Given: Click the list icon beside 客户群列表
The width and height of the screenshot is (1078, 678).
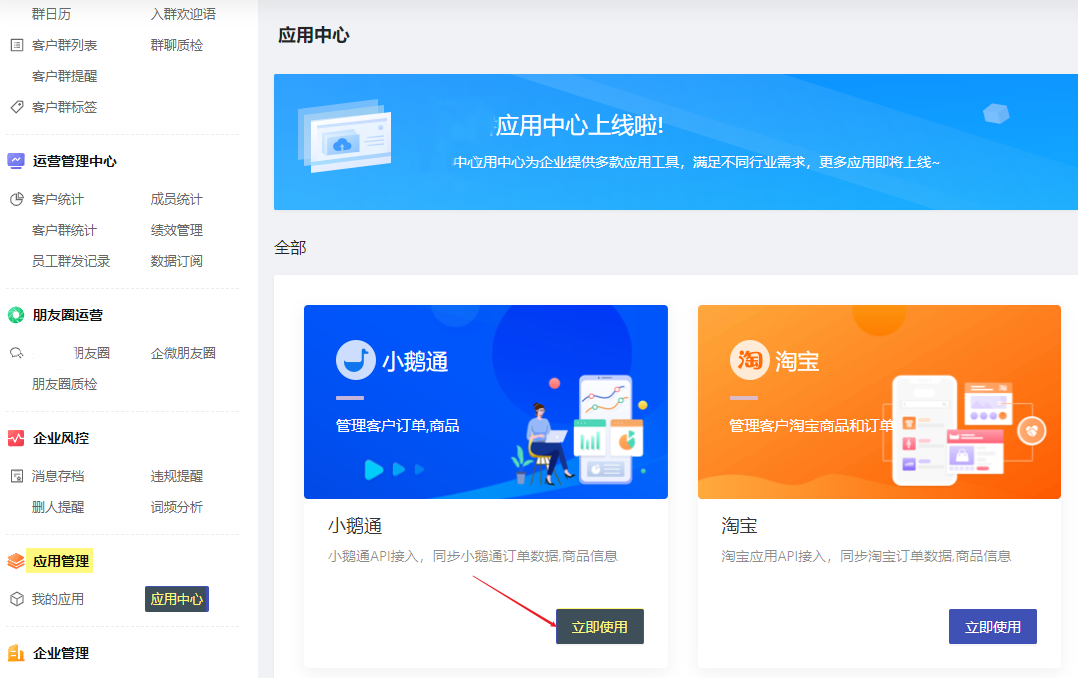Looking at the screenshot, I should point(17,45).
